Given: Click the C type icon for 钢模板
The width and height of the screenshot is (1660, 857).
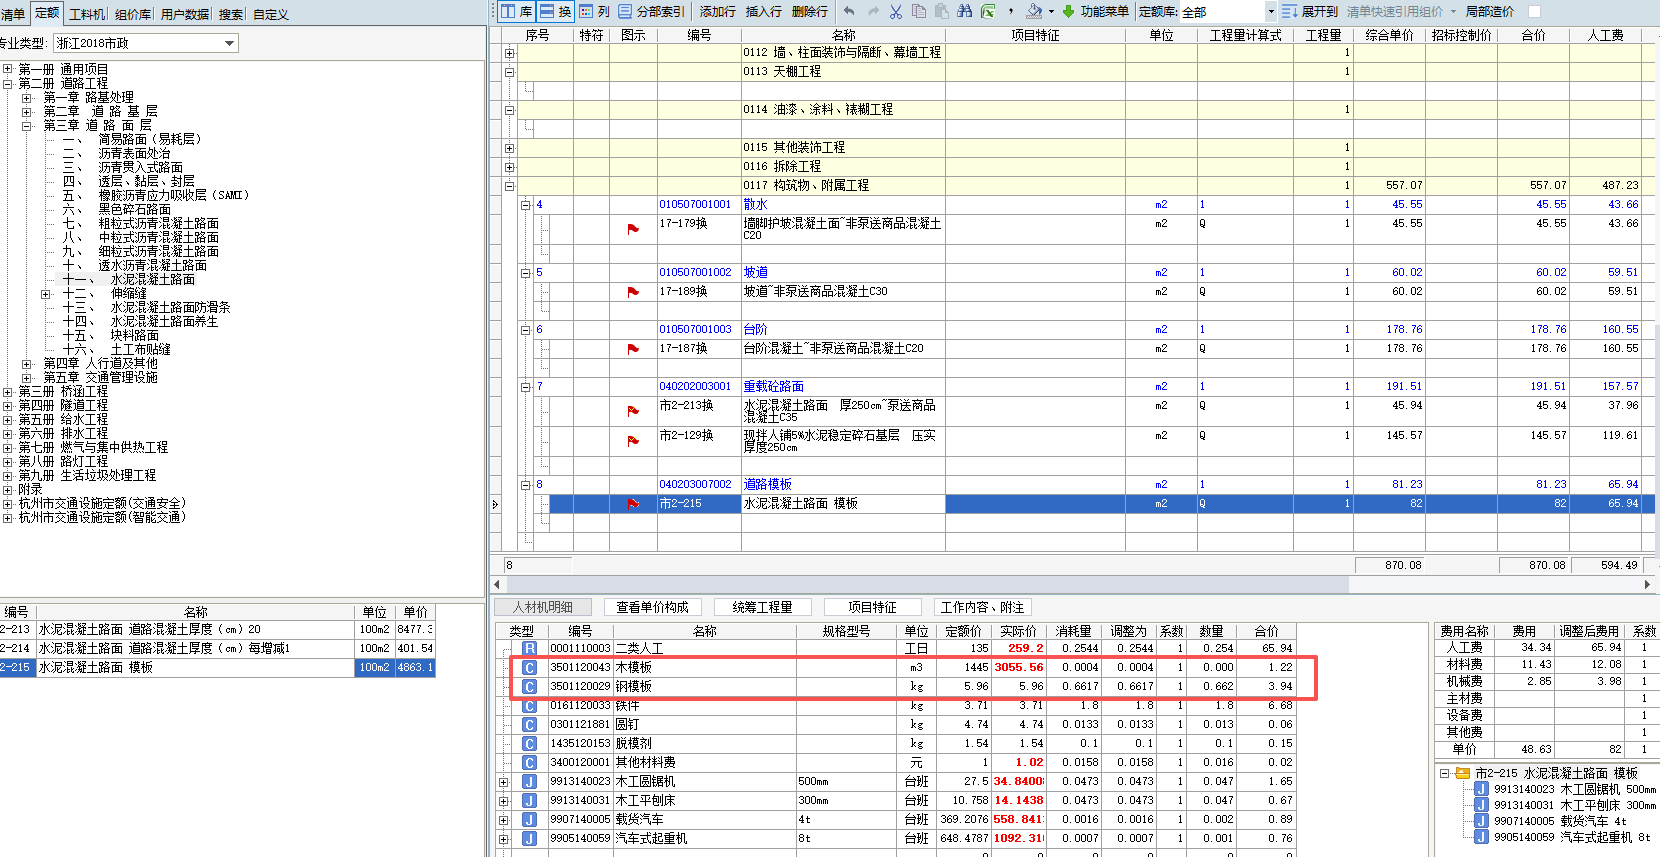Looking at the screenshot, I should coord(529,686).
